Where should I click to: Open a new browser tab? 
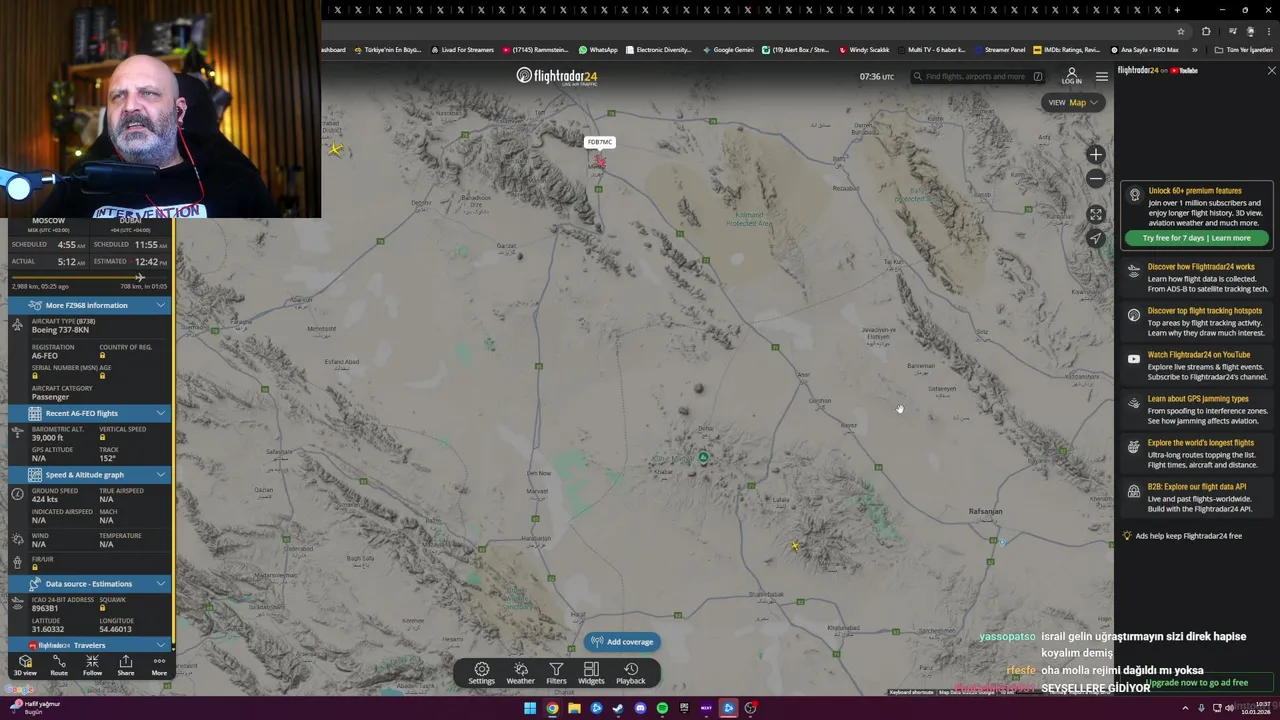(1178, 10)
